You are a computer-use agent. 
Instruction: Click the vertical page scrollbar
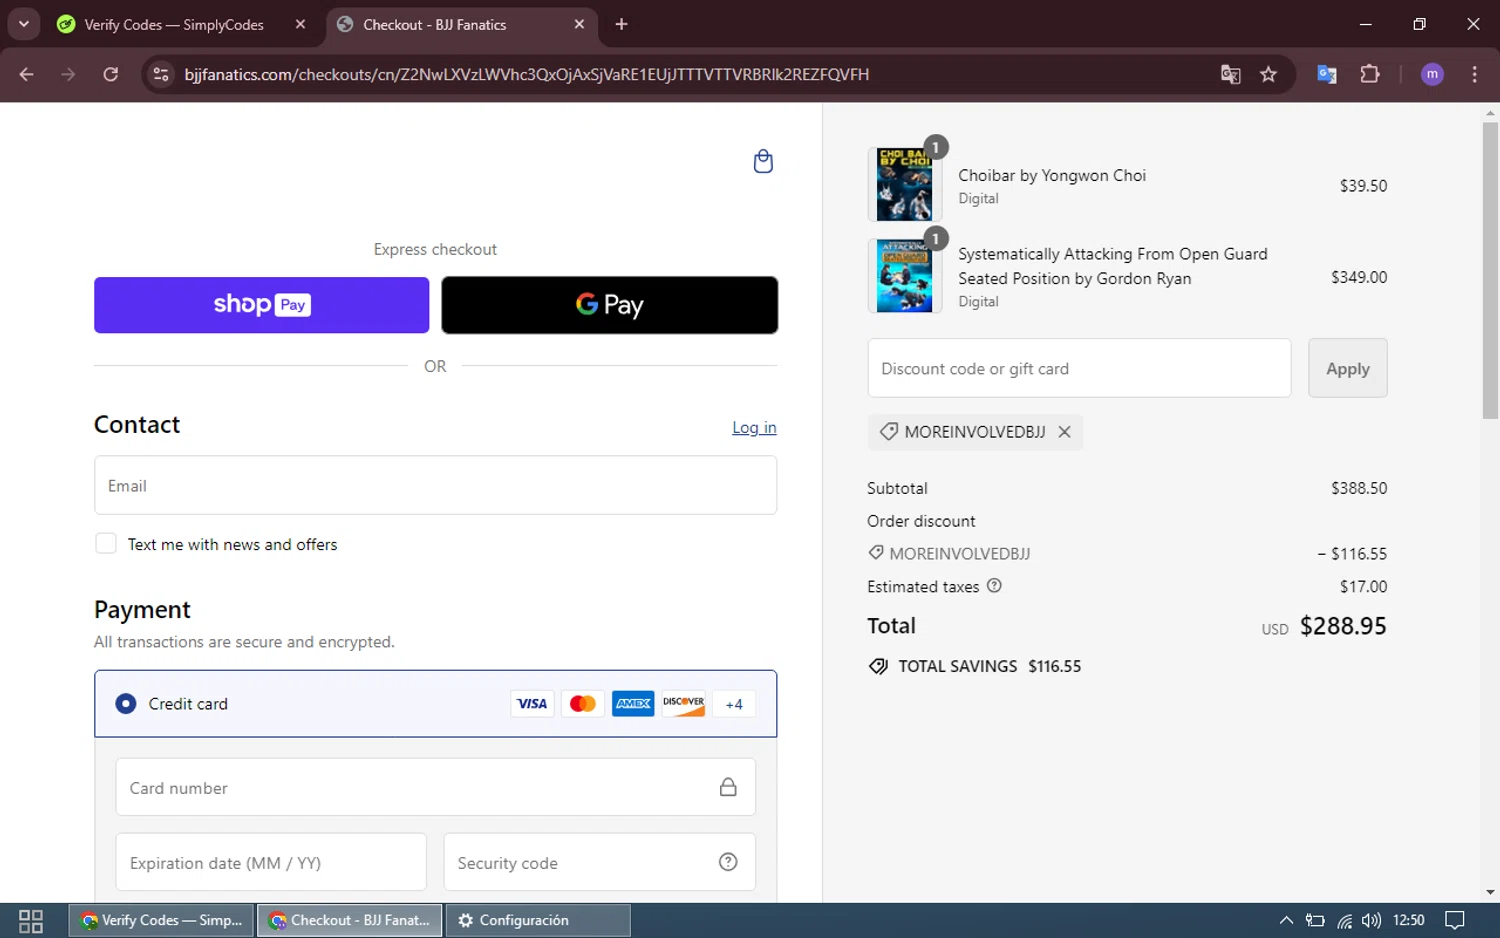(1490, 270)
